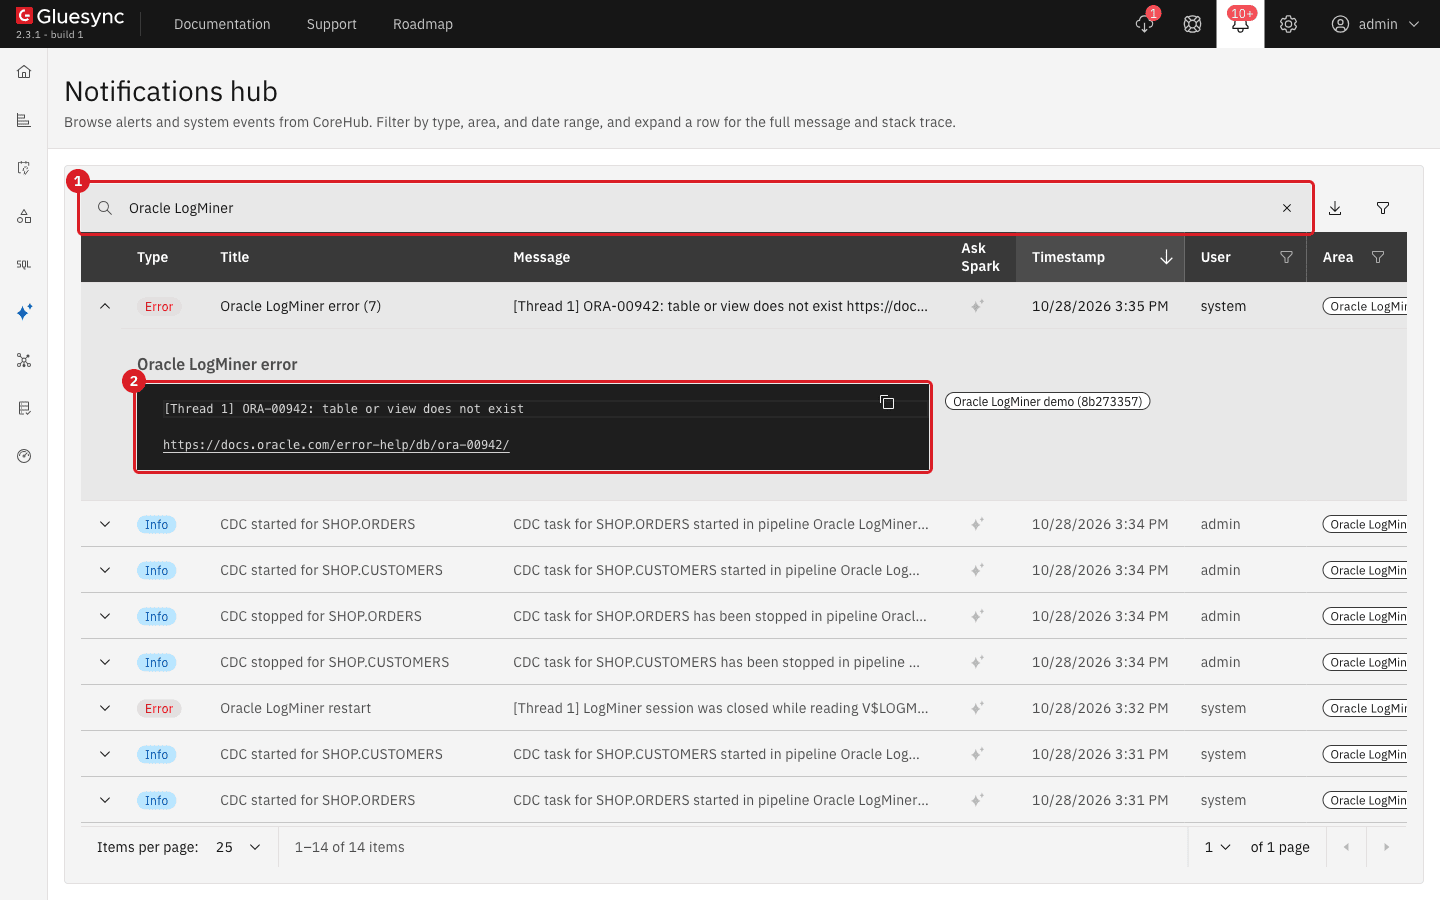Collapse the Oracle LogMiner error (7) row
Screen dimensions: 1440x900
(x=105, y=306)
